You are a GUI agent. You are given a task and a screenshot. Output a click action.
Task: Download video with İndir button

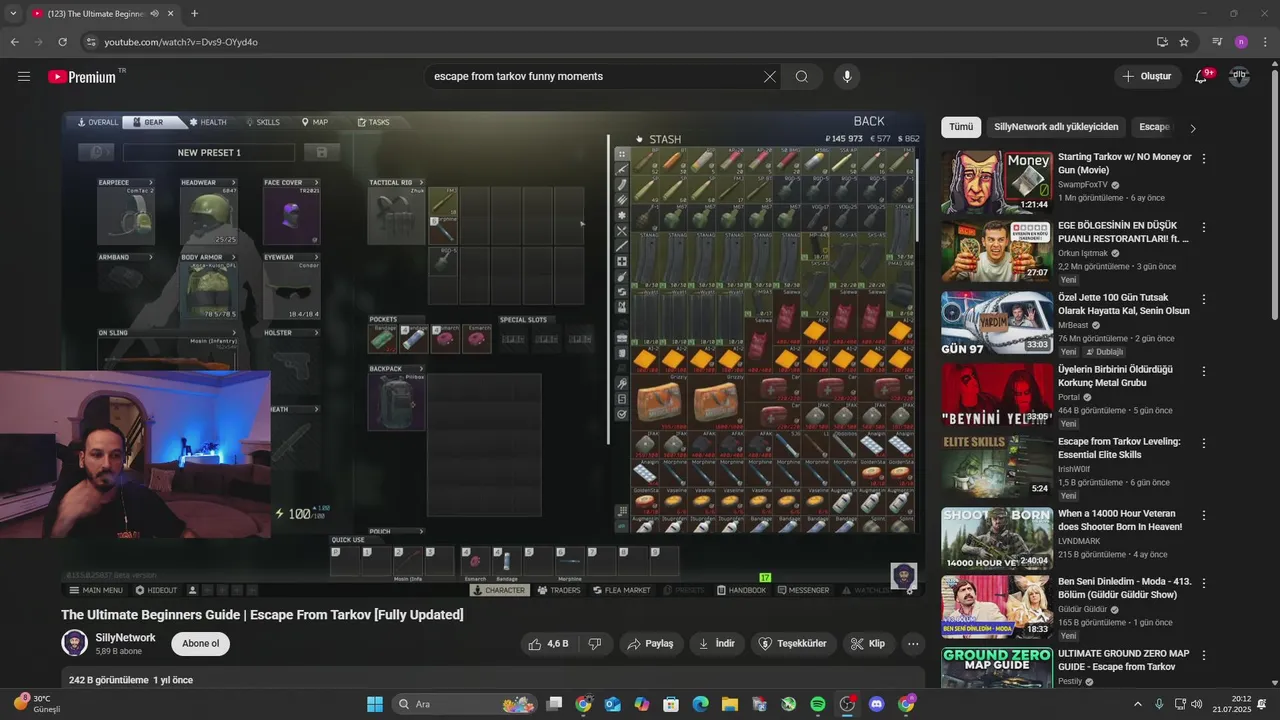tap(717, 644)
